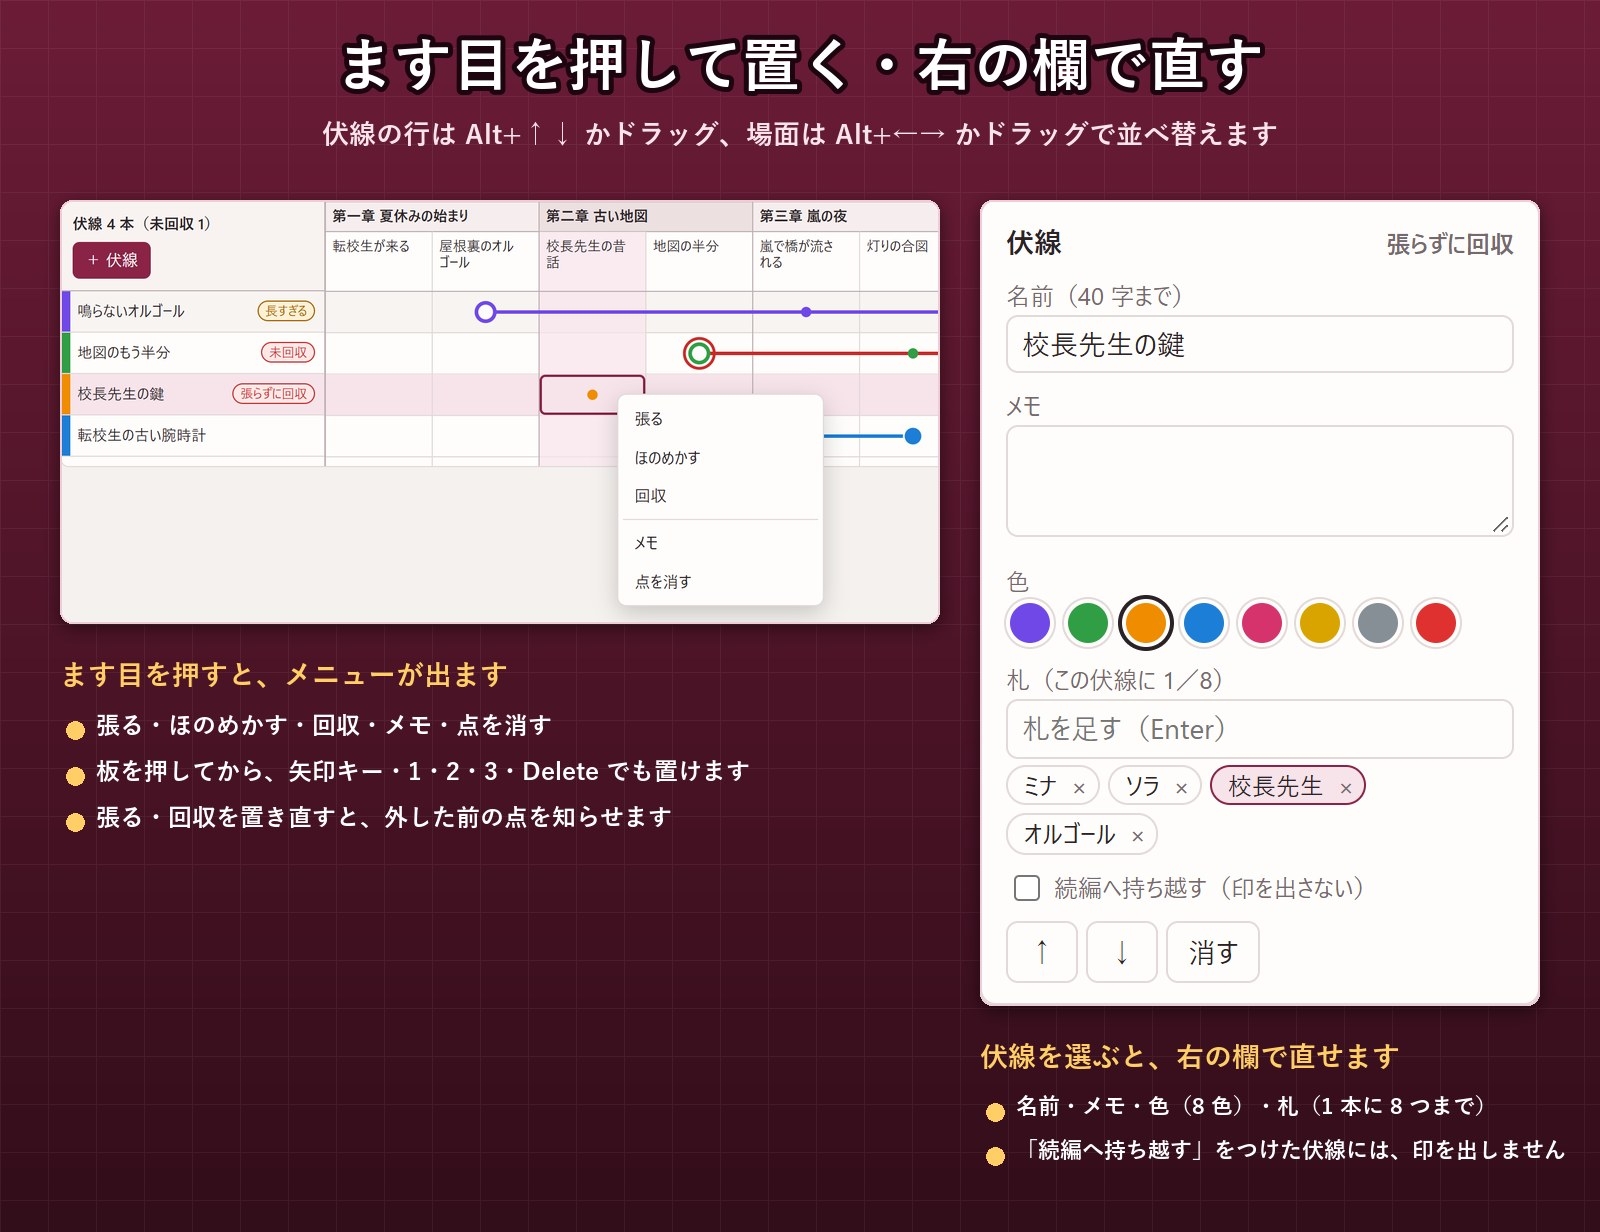Click the orange dot in the selected cell
The height and width of the screenshot is (1232, 1600).
tap(592, 395)
